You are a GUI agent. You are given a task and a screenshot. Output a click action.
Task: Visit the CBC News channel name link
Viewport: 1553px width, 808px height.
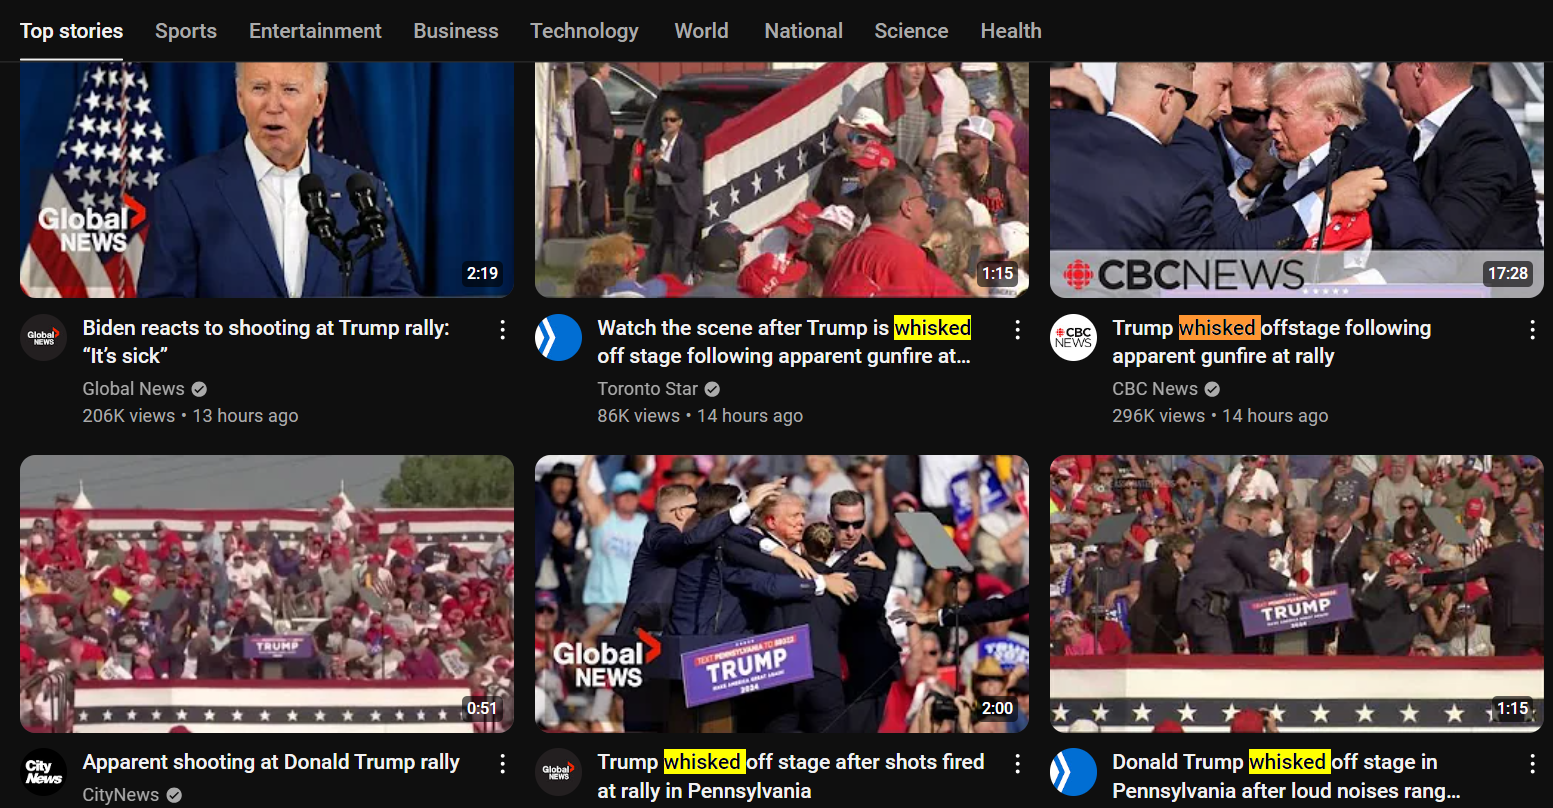(x=1155, y=389)
